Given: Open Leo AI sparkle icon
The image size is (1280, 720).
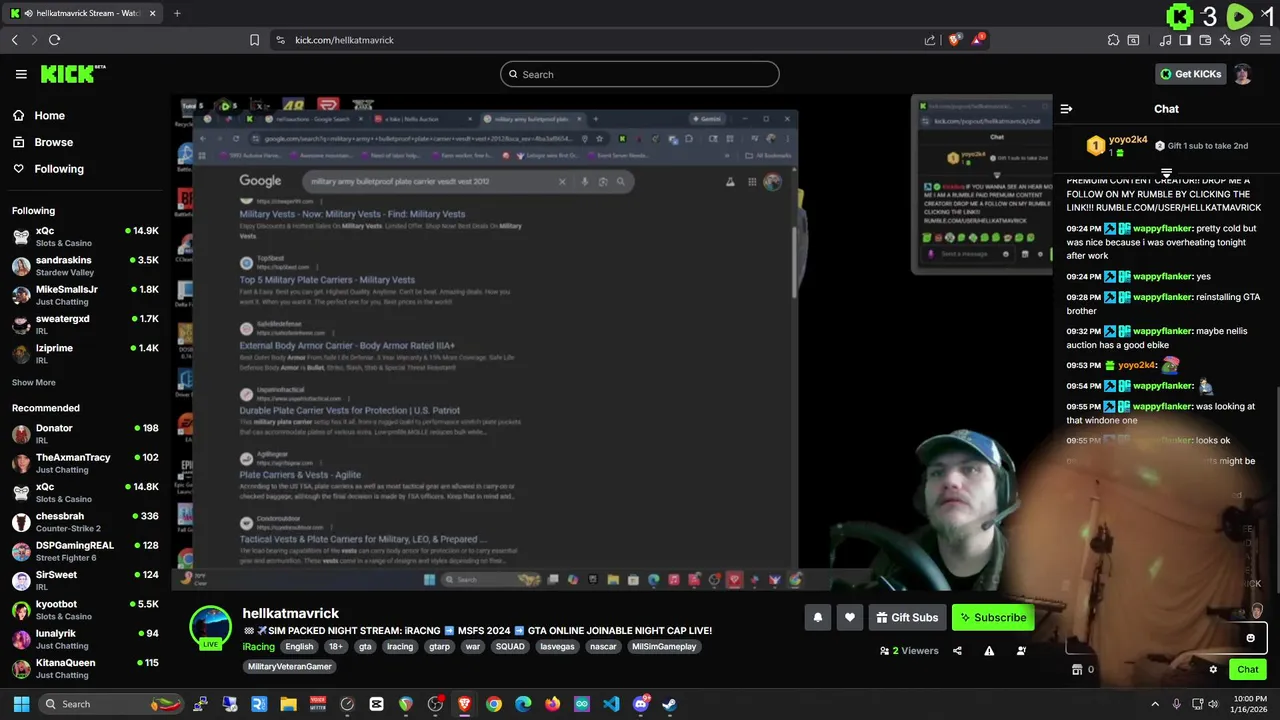Looking at the screenshot, I should click(1225, 40).
